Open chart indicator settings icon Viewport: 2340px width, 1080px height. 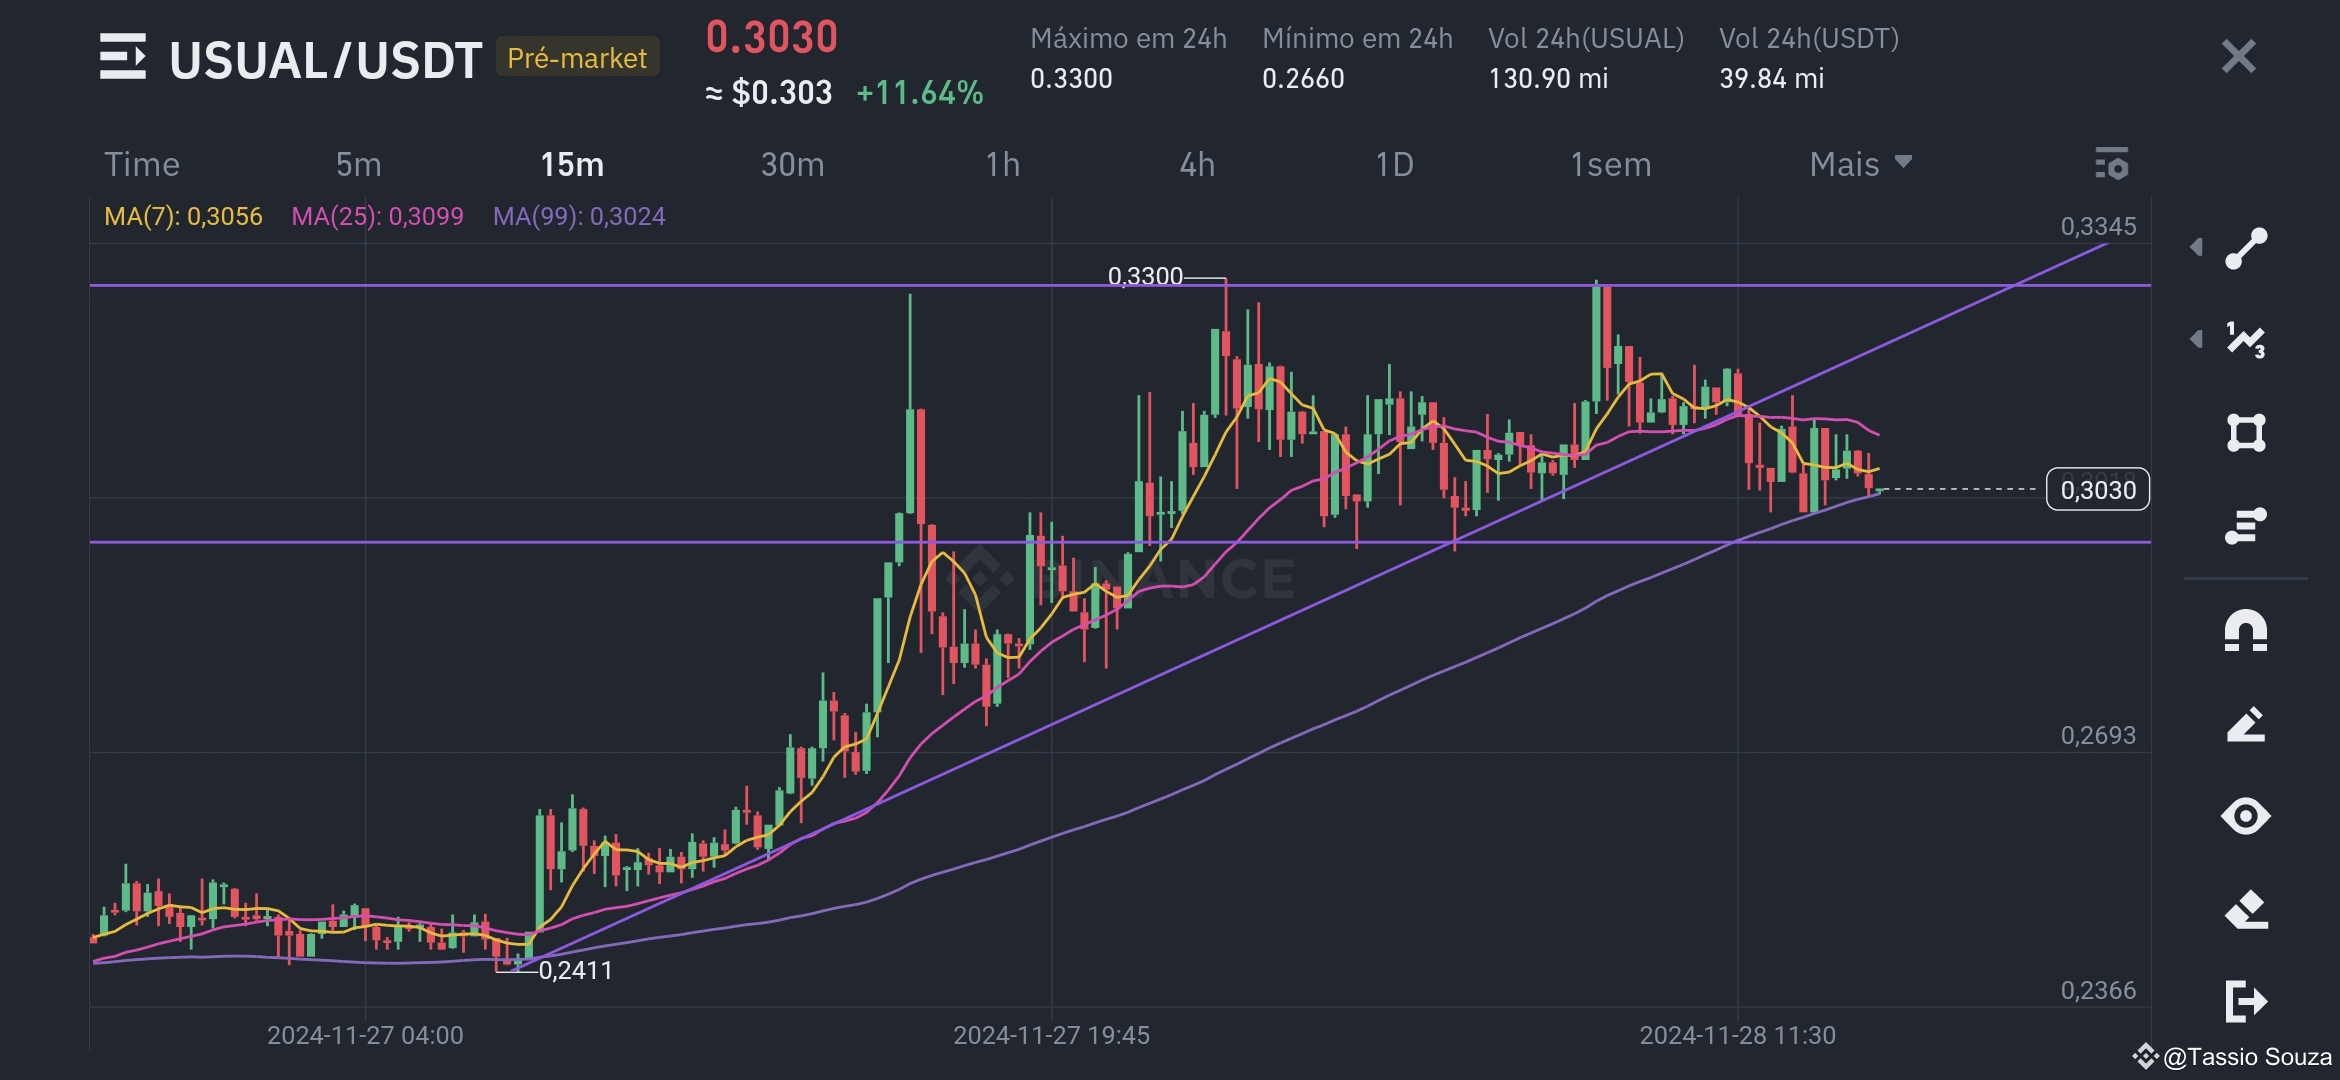point(2111,164)
